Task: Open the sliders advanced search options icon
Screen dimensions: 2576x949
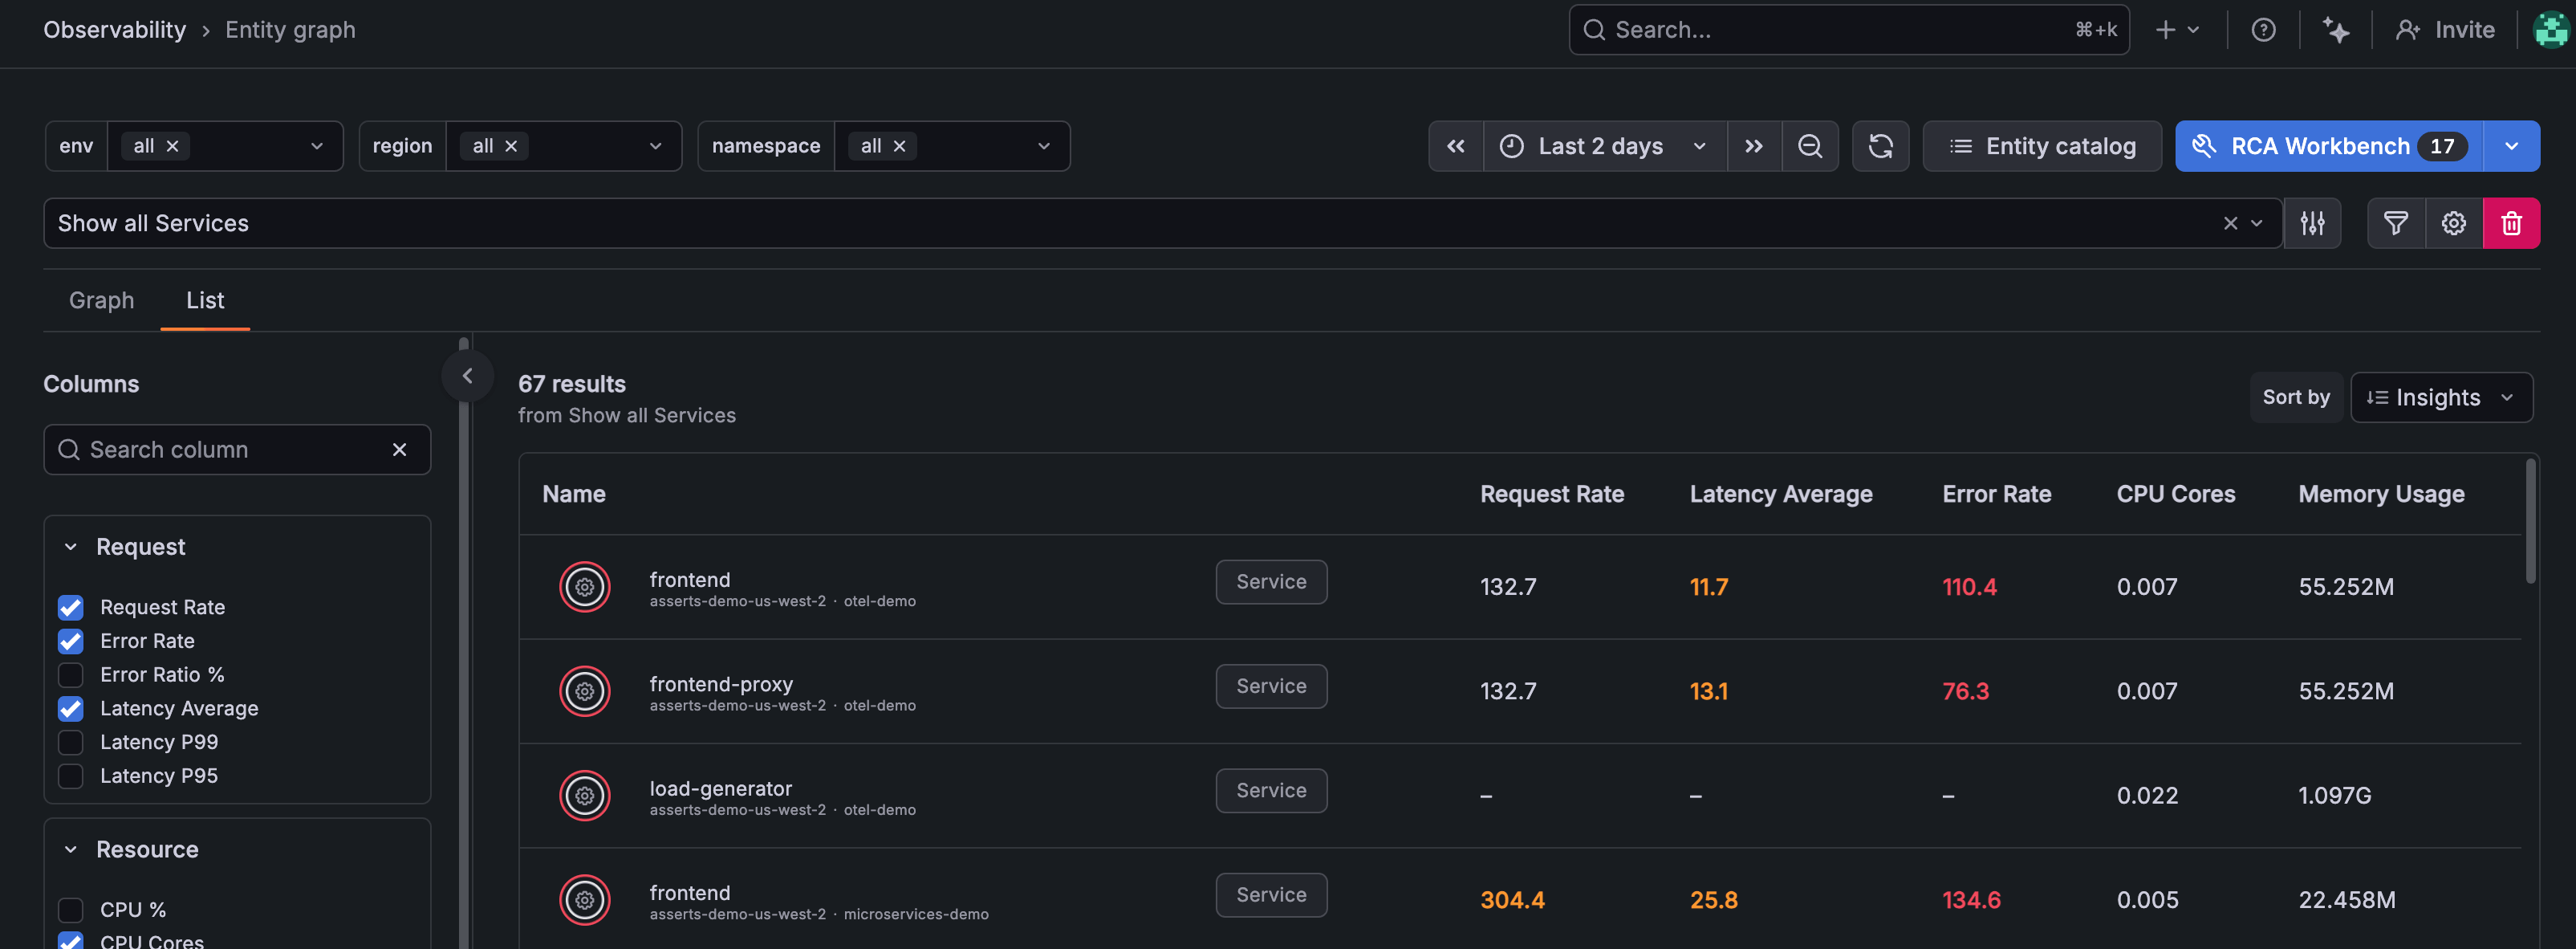Action: (2312, 223)
